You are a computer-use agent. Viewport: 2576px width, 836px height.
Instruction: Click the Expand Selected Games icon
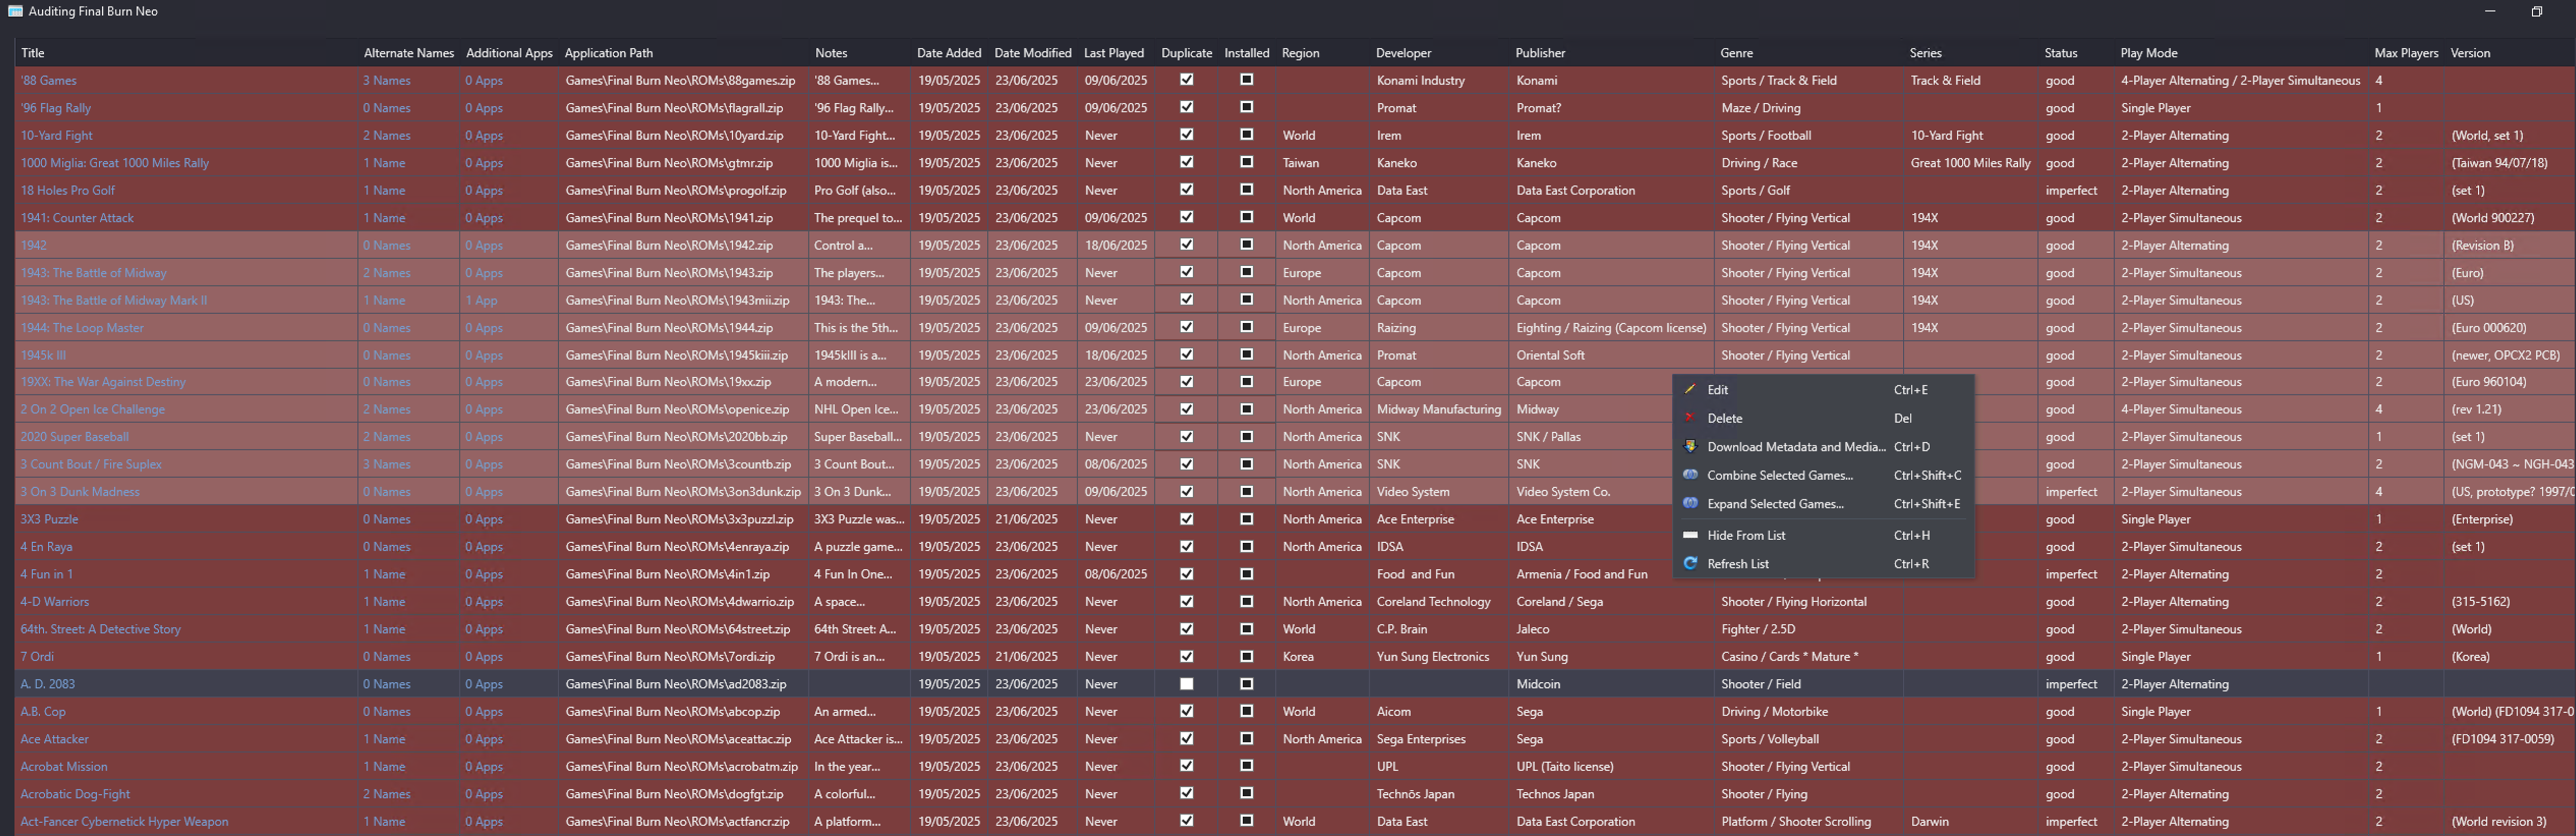pos(1690,503)
